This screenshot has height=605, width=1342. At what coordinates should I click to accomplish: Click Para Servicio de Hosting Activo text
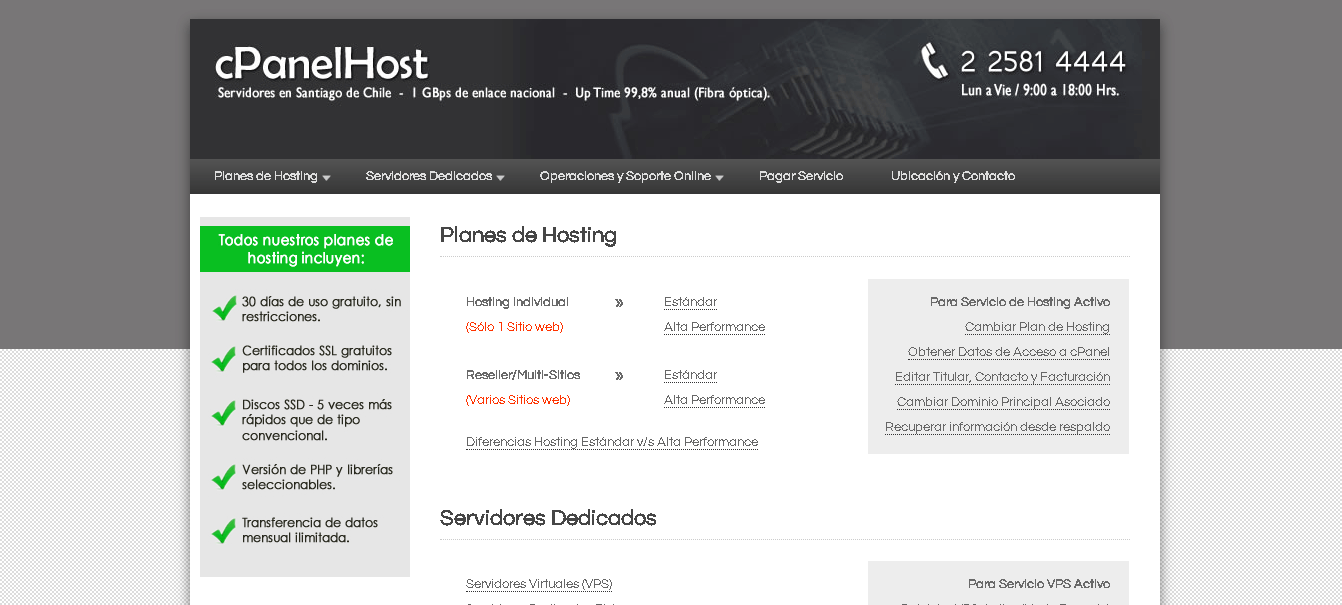coord(1020,302)
